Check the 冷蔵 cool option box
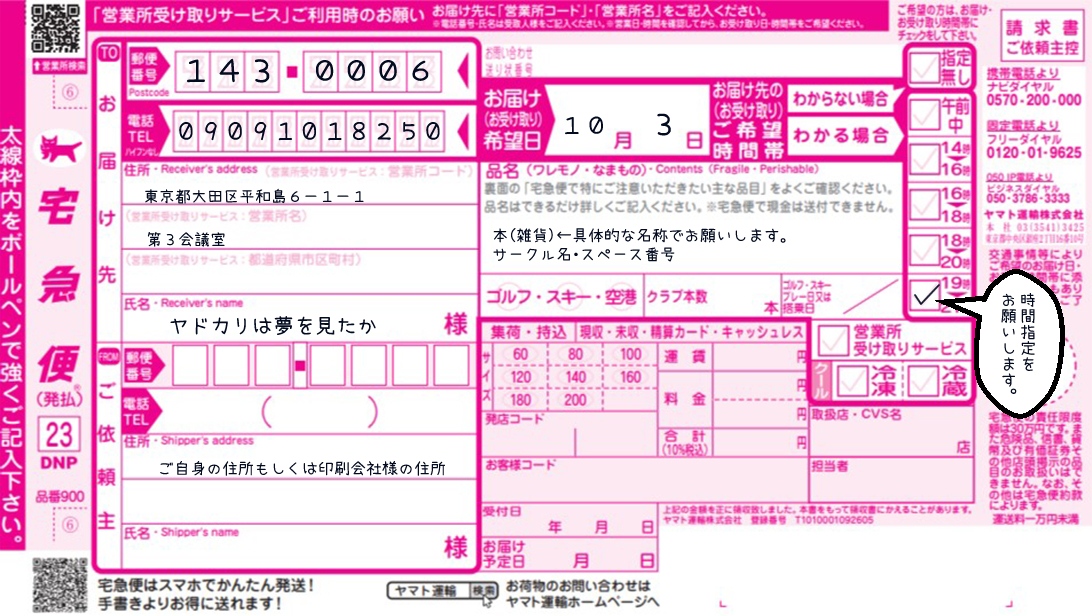 point(922,381)
